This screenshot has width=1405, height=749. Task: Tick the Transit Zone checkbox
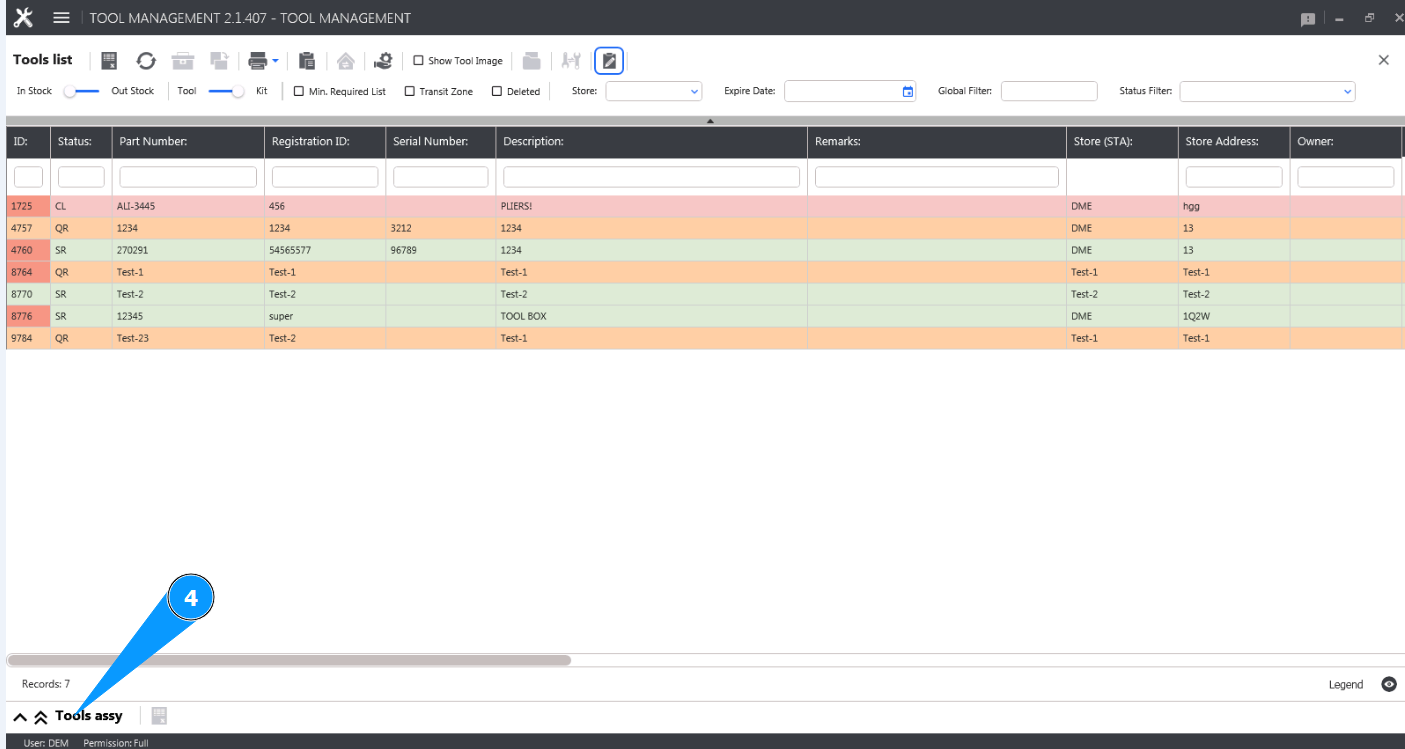click(x=410, y=91)
